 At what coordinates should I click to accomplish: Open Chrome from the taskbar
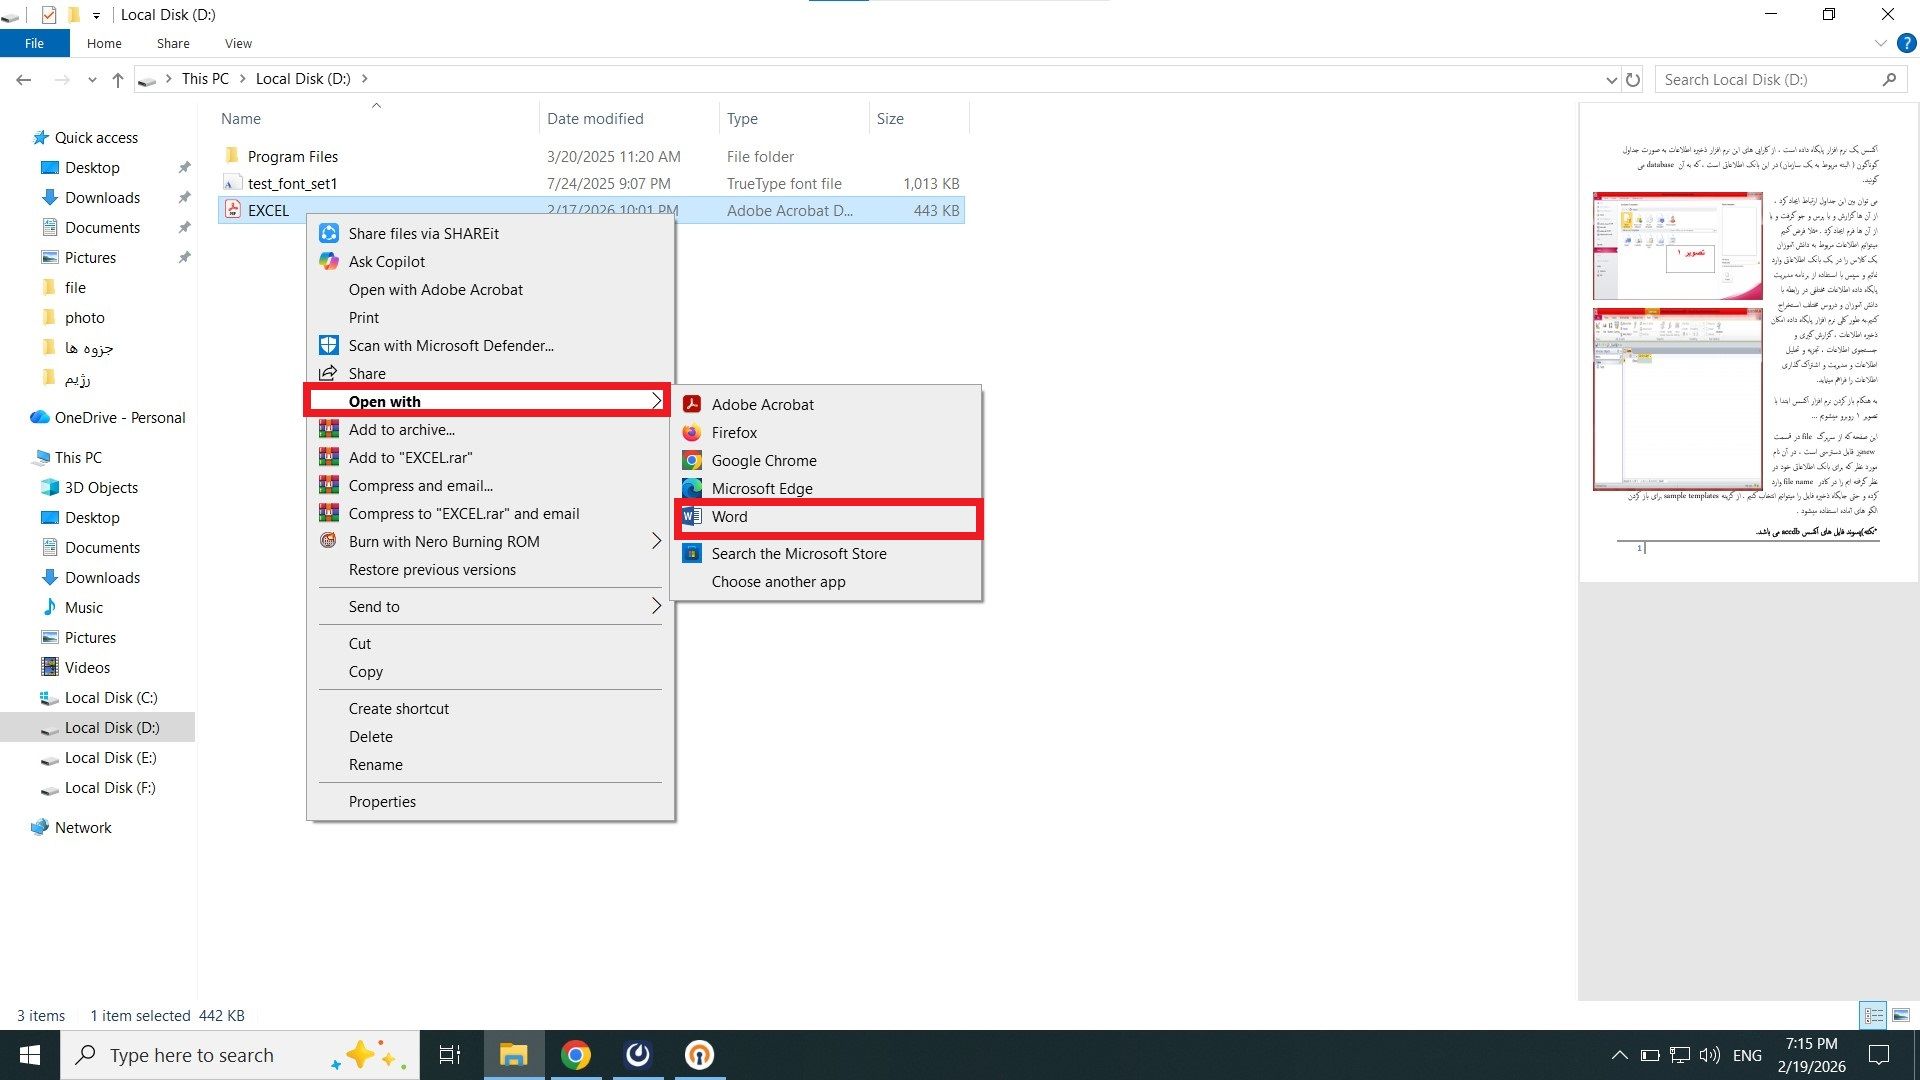pos(576,1055)
